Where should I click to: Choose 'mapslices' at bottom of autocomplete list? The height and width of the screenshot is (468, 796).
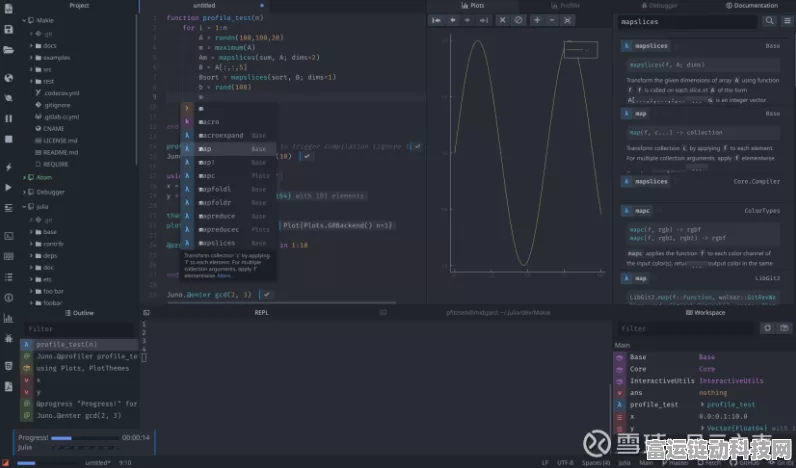pyautogui.click(x=228, y=243)
